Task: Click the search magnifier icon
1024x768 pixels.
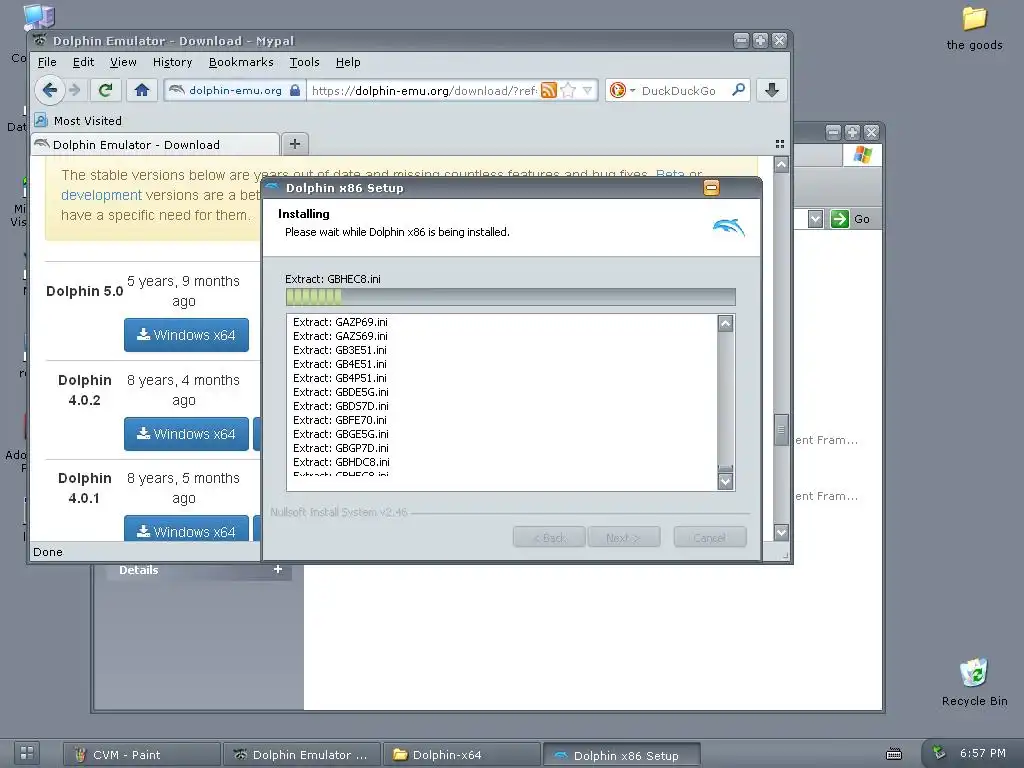Action: click(x=739, y=89)
